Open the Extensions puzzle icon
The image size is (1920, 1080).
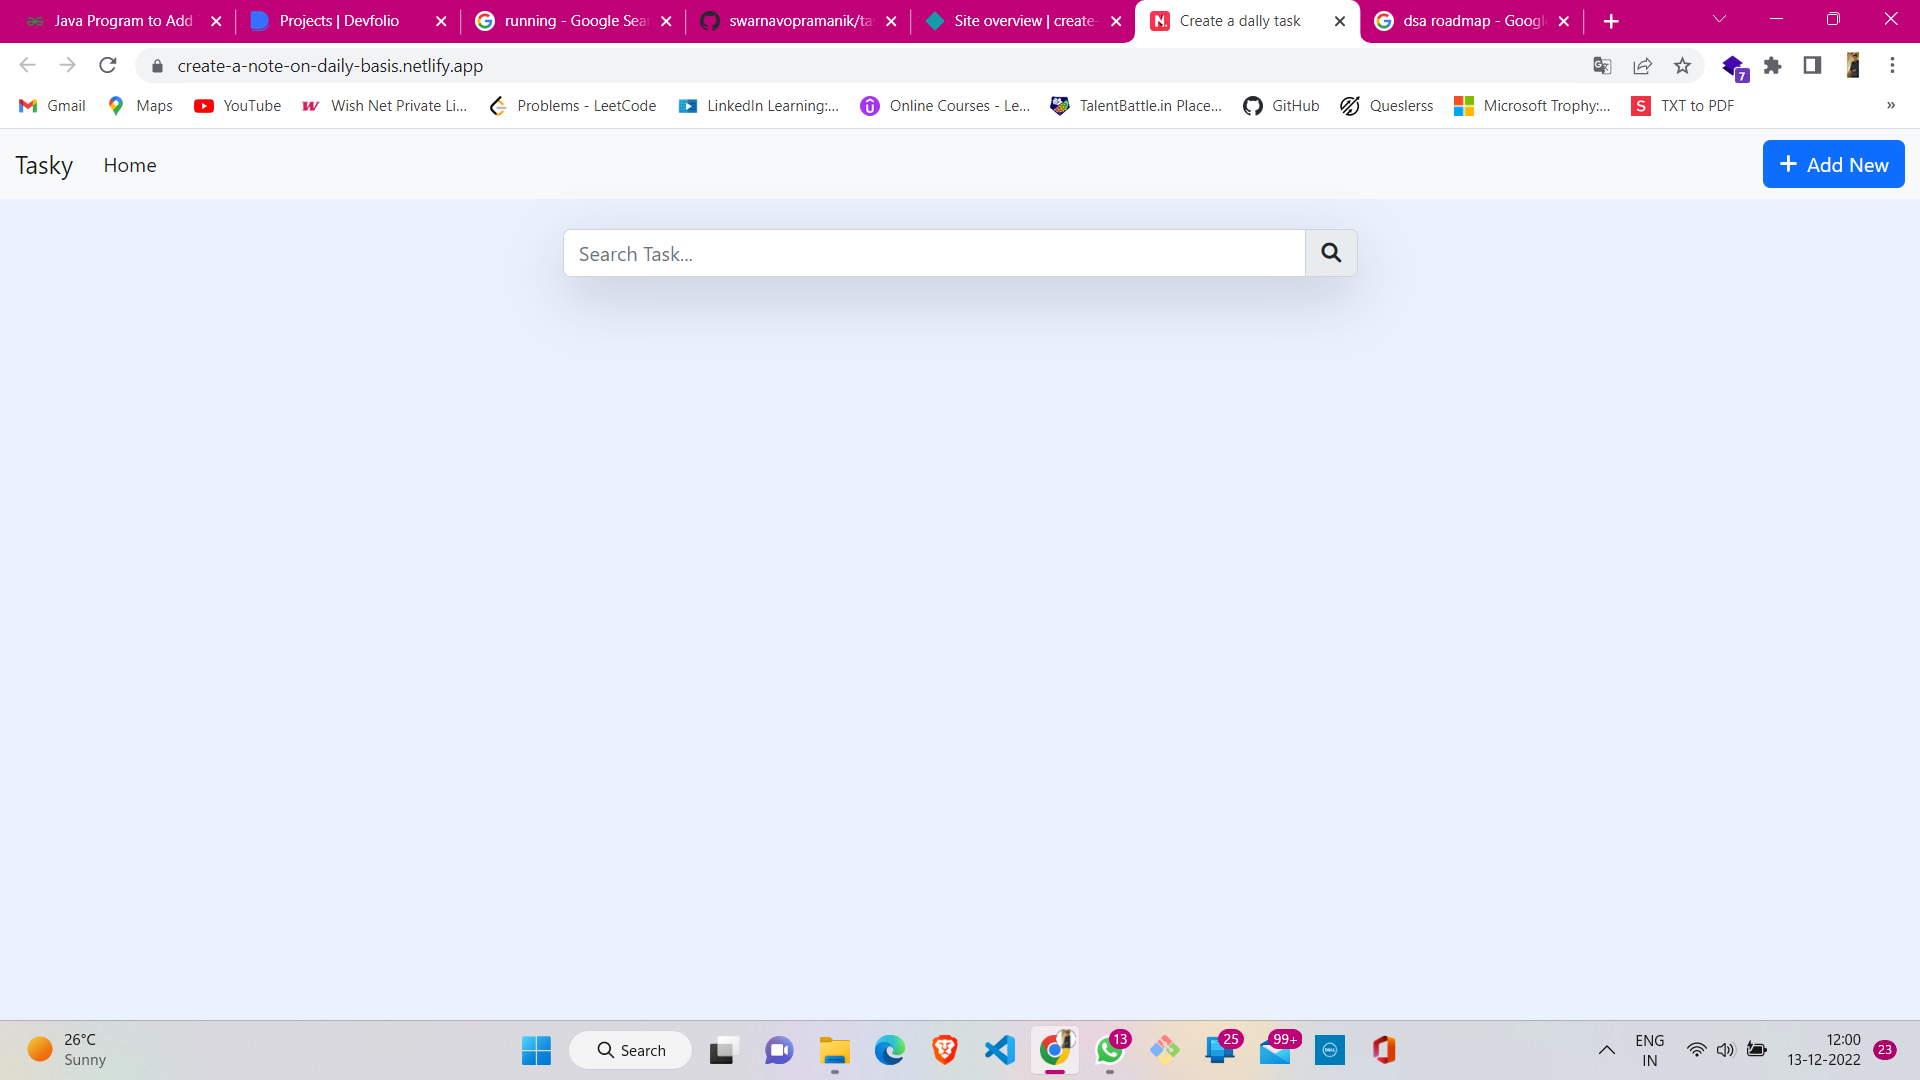tap(1772, 66)
